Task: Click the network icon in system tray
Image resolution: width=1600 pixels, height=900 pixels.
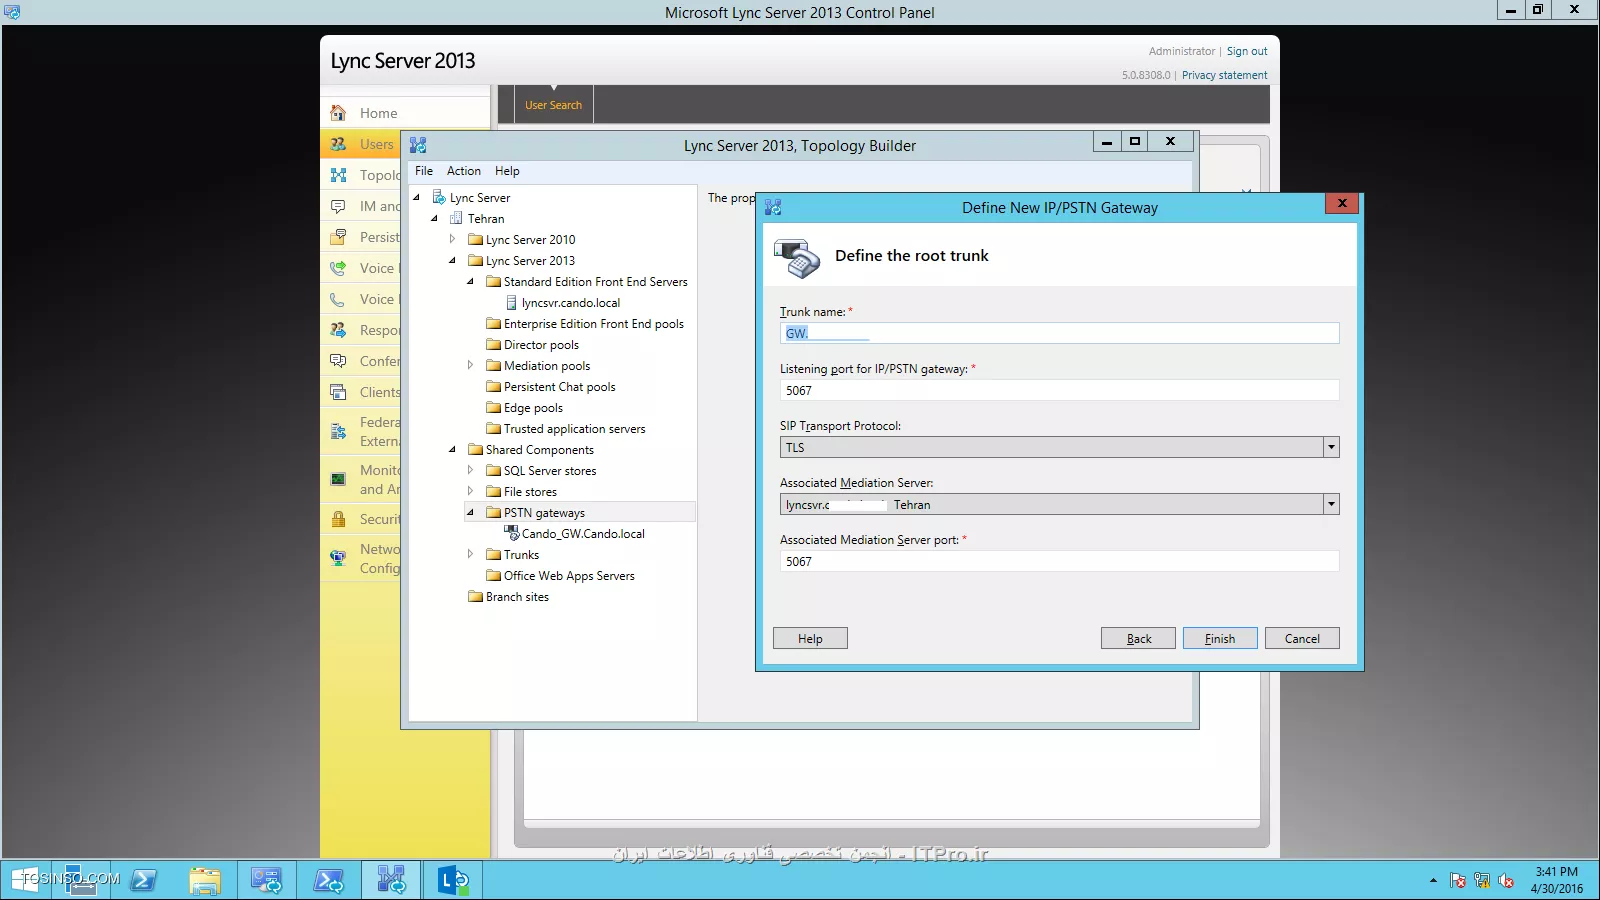Action: (1482, 881)
